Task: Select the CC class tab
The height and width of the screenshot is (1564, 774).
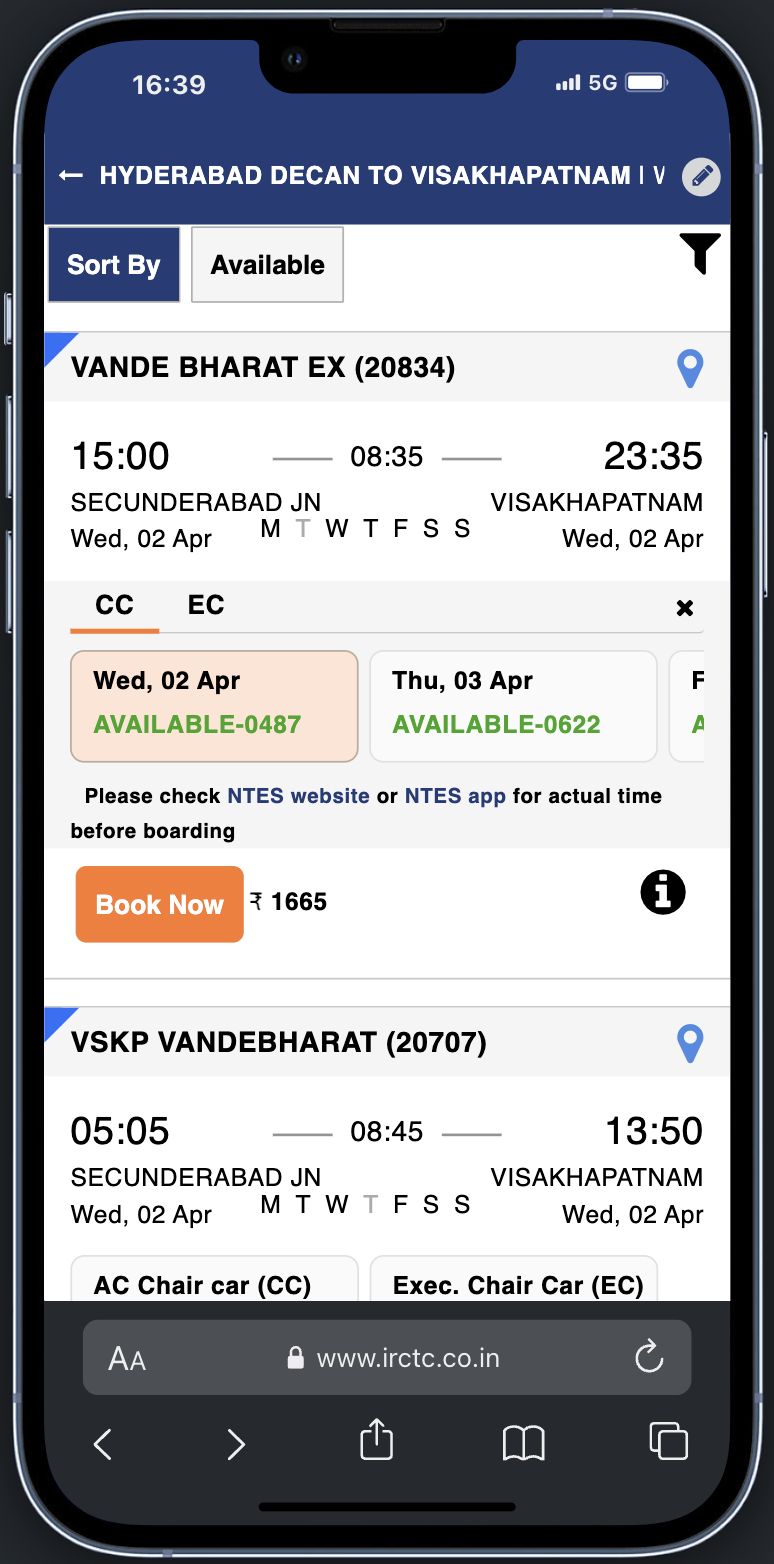Action: [114, 605]
